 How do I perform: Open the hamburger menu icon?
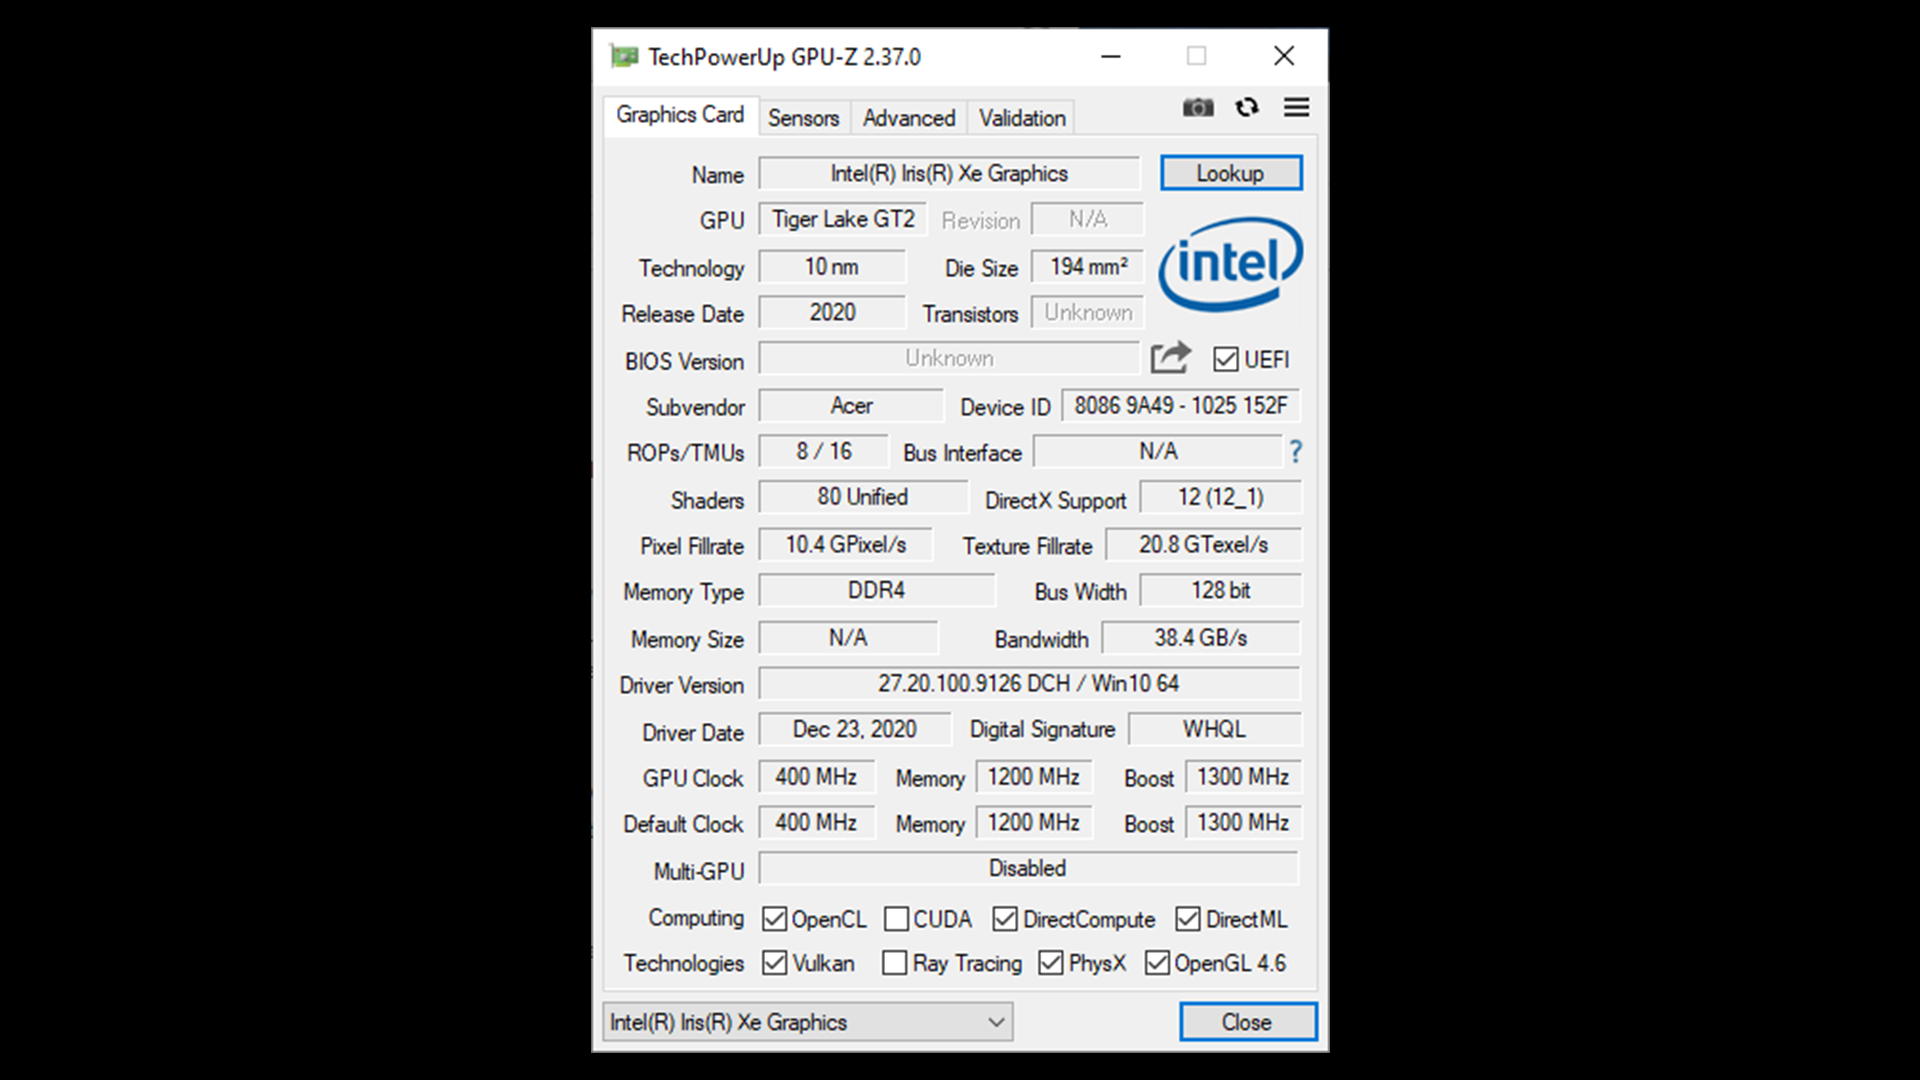pyautogui.click(x=1296, y=107)
